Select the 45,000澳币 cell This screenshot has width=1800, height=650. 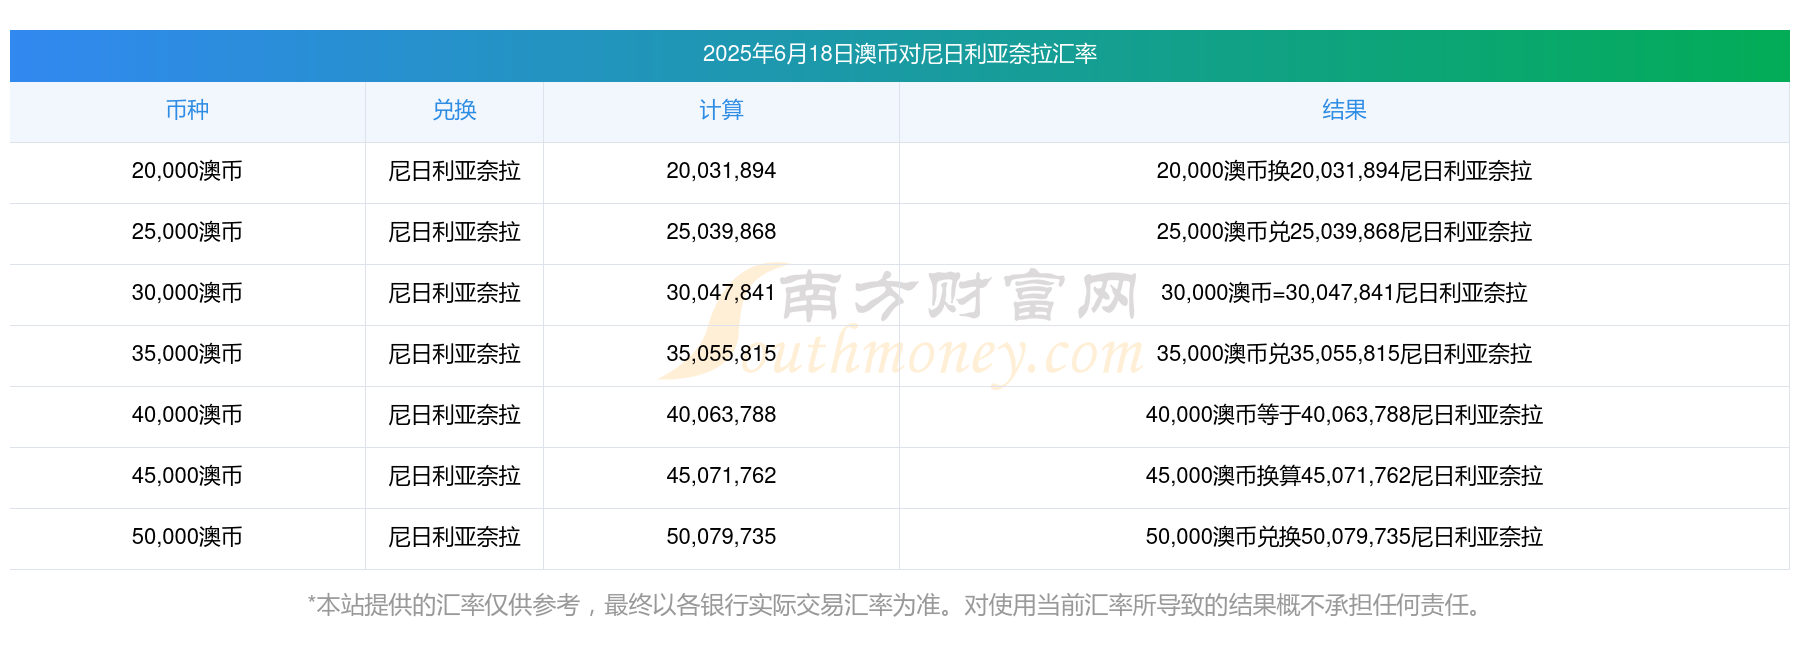[187, 476]
